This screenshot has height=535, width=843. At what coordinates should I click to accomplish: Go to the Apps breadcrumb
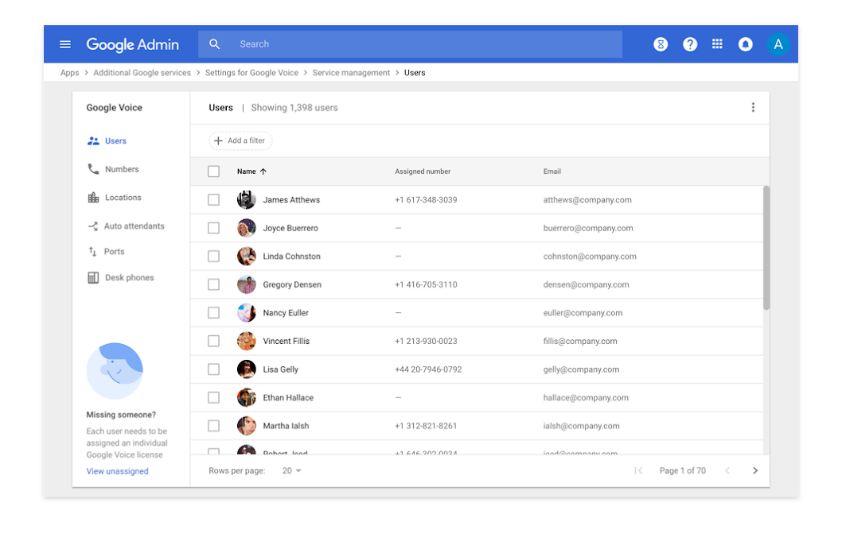(69, 73)
